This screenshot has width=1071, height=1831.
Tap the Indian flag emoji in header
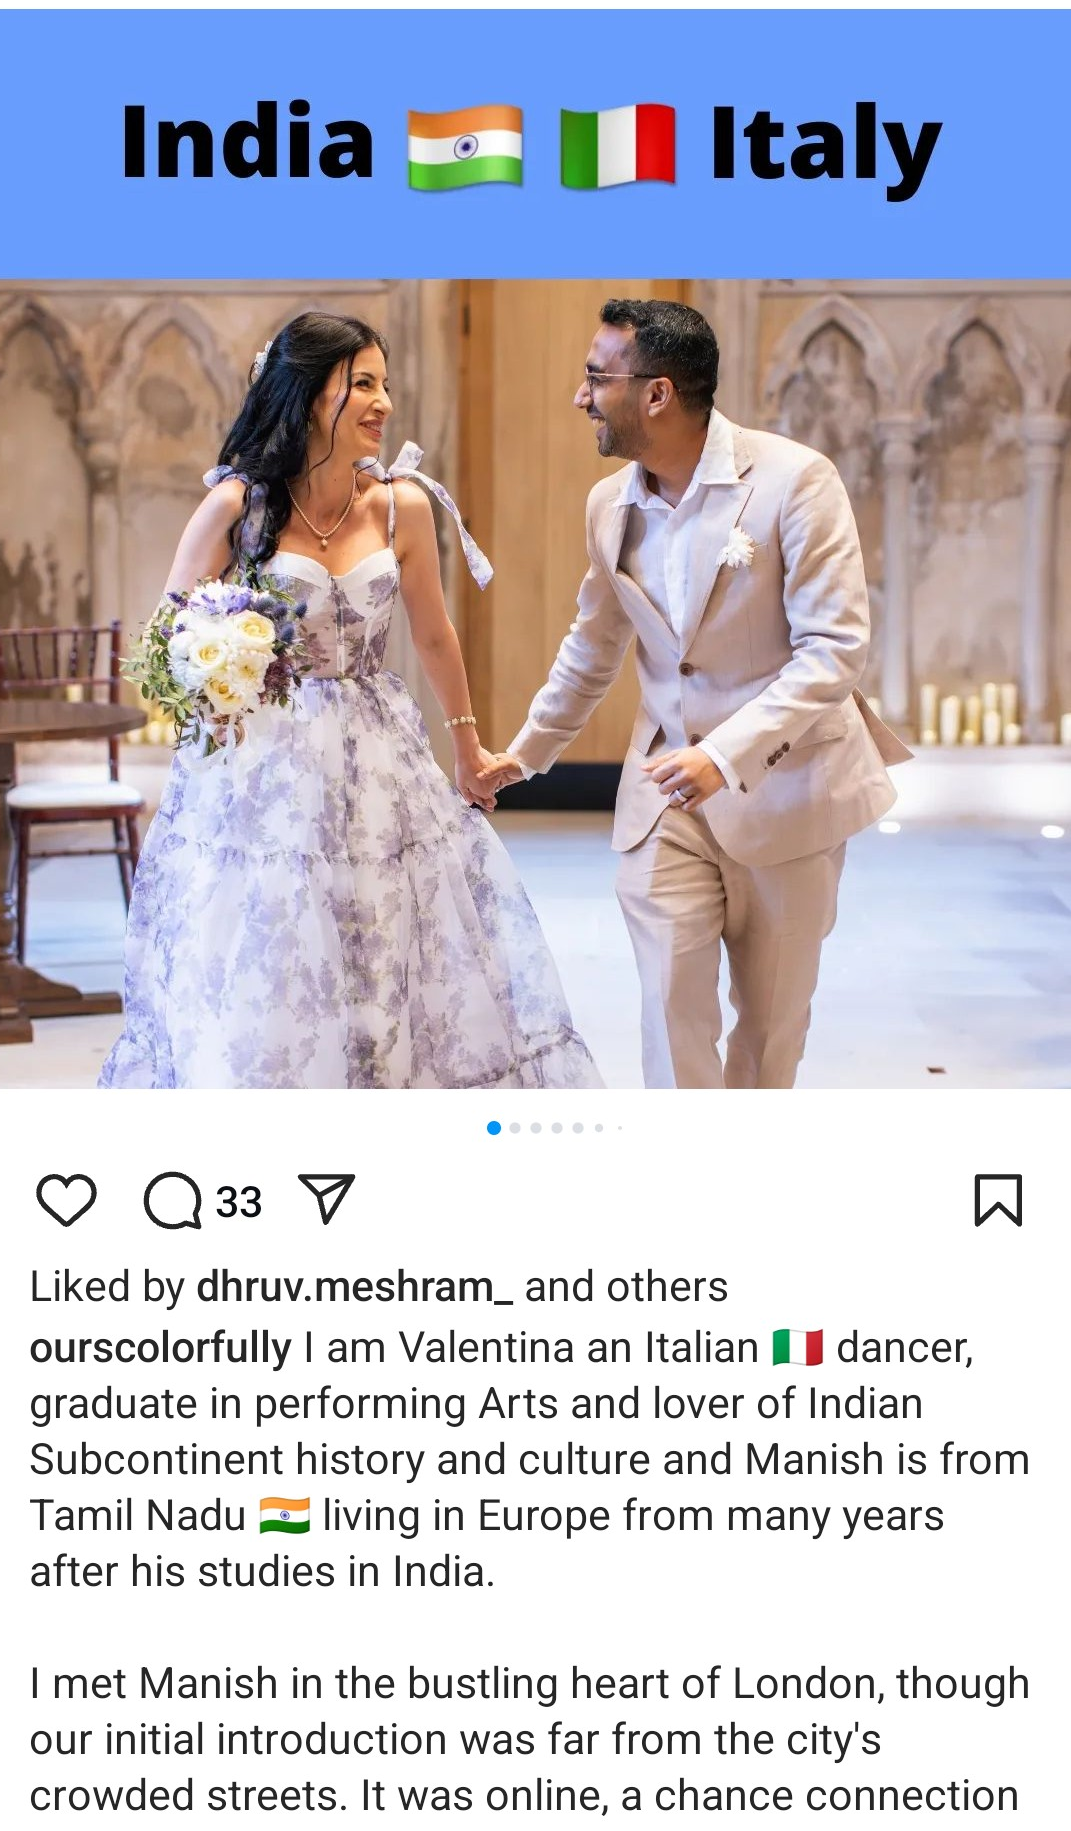click(465, 147)
